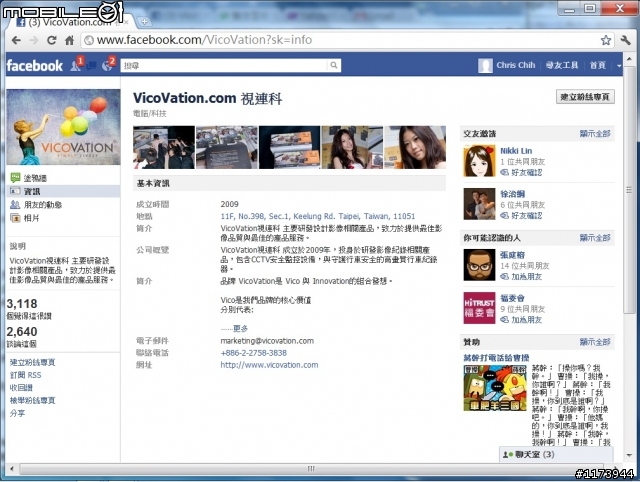The height and width of the screenshot is (482, 640).
Task: Open second photo thumbnail with product boxes
Action: (227, 147)
